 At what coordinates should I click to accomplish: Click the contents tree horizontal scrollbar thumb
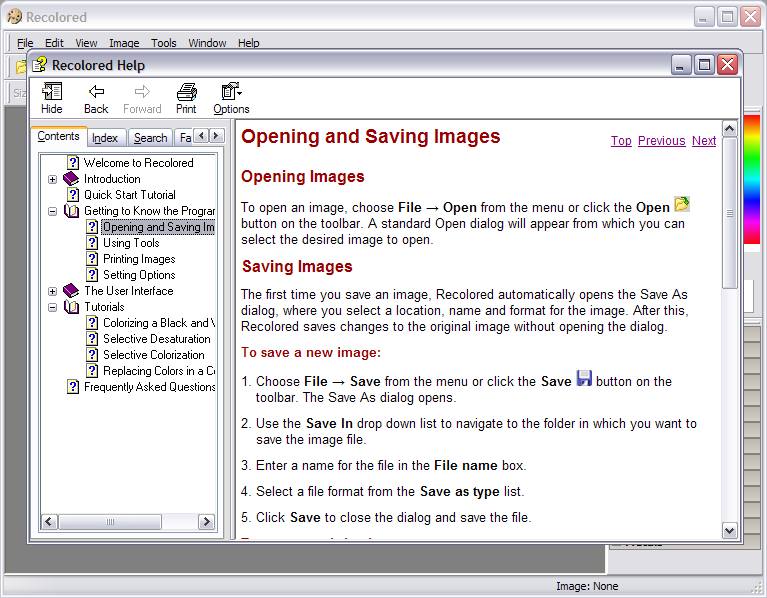coord(110,522)
